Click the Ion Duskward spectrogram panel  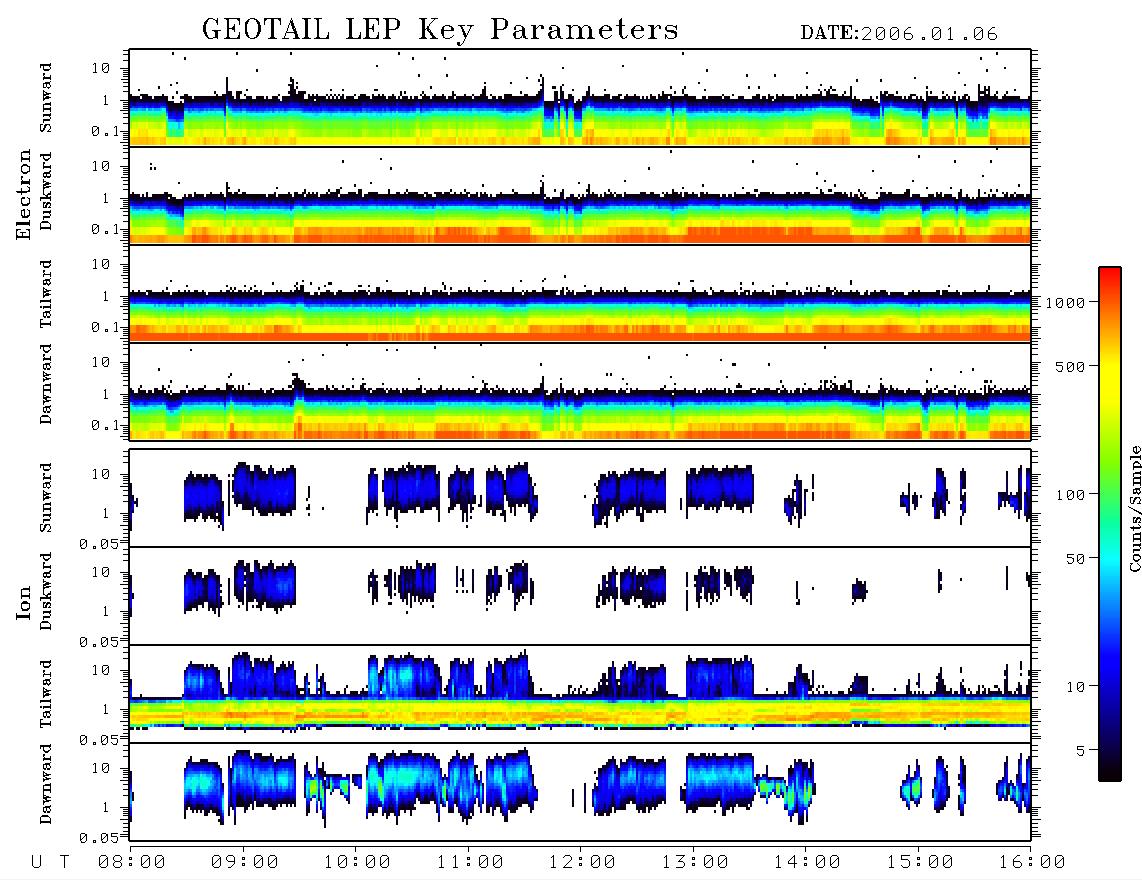pyautogui.click(x=580, y=595)
